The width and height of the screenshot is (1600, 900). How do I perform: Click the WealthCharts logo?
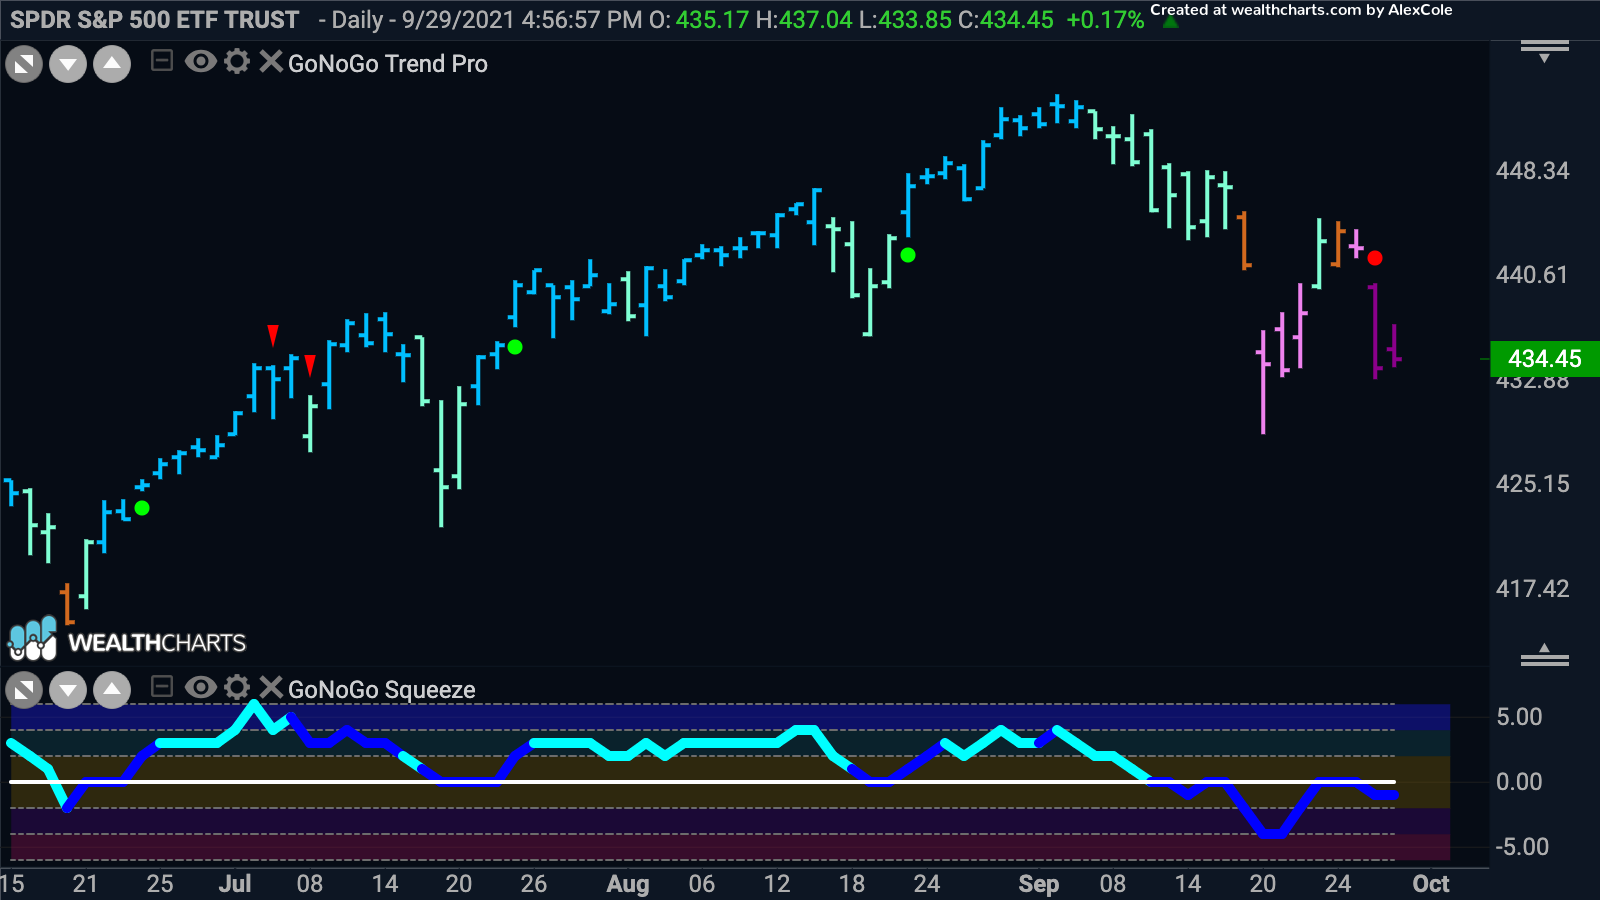pos(127,640)
